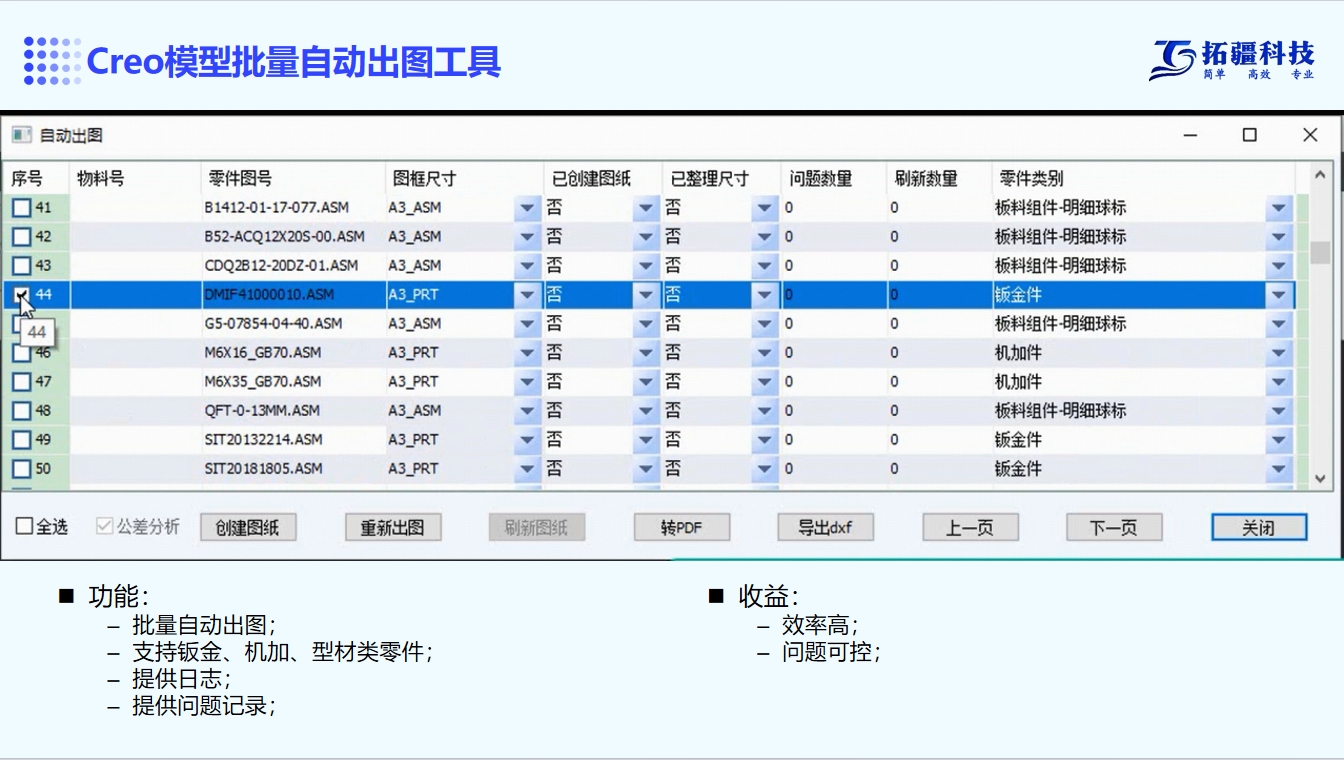This screenshot has width=1344, height=760.
Task: Open 图框尺寸 dropdown for G5-07854-04-40.ASM
Action: (x=527, y=324)
